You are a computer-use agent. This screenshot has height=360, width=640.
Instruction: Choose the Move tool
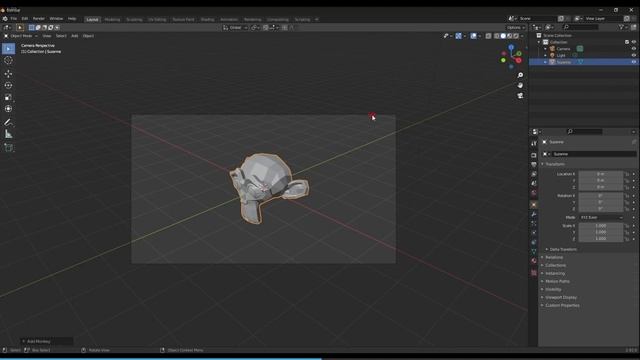click(8, 74)
